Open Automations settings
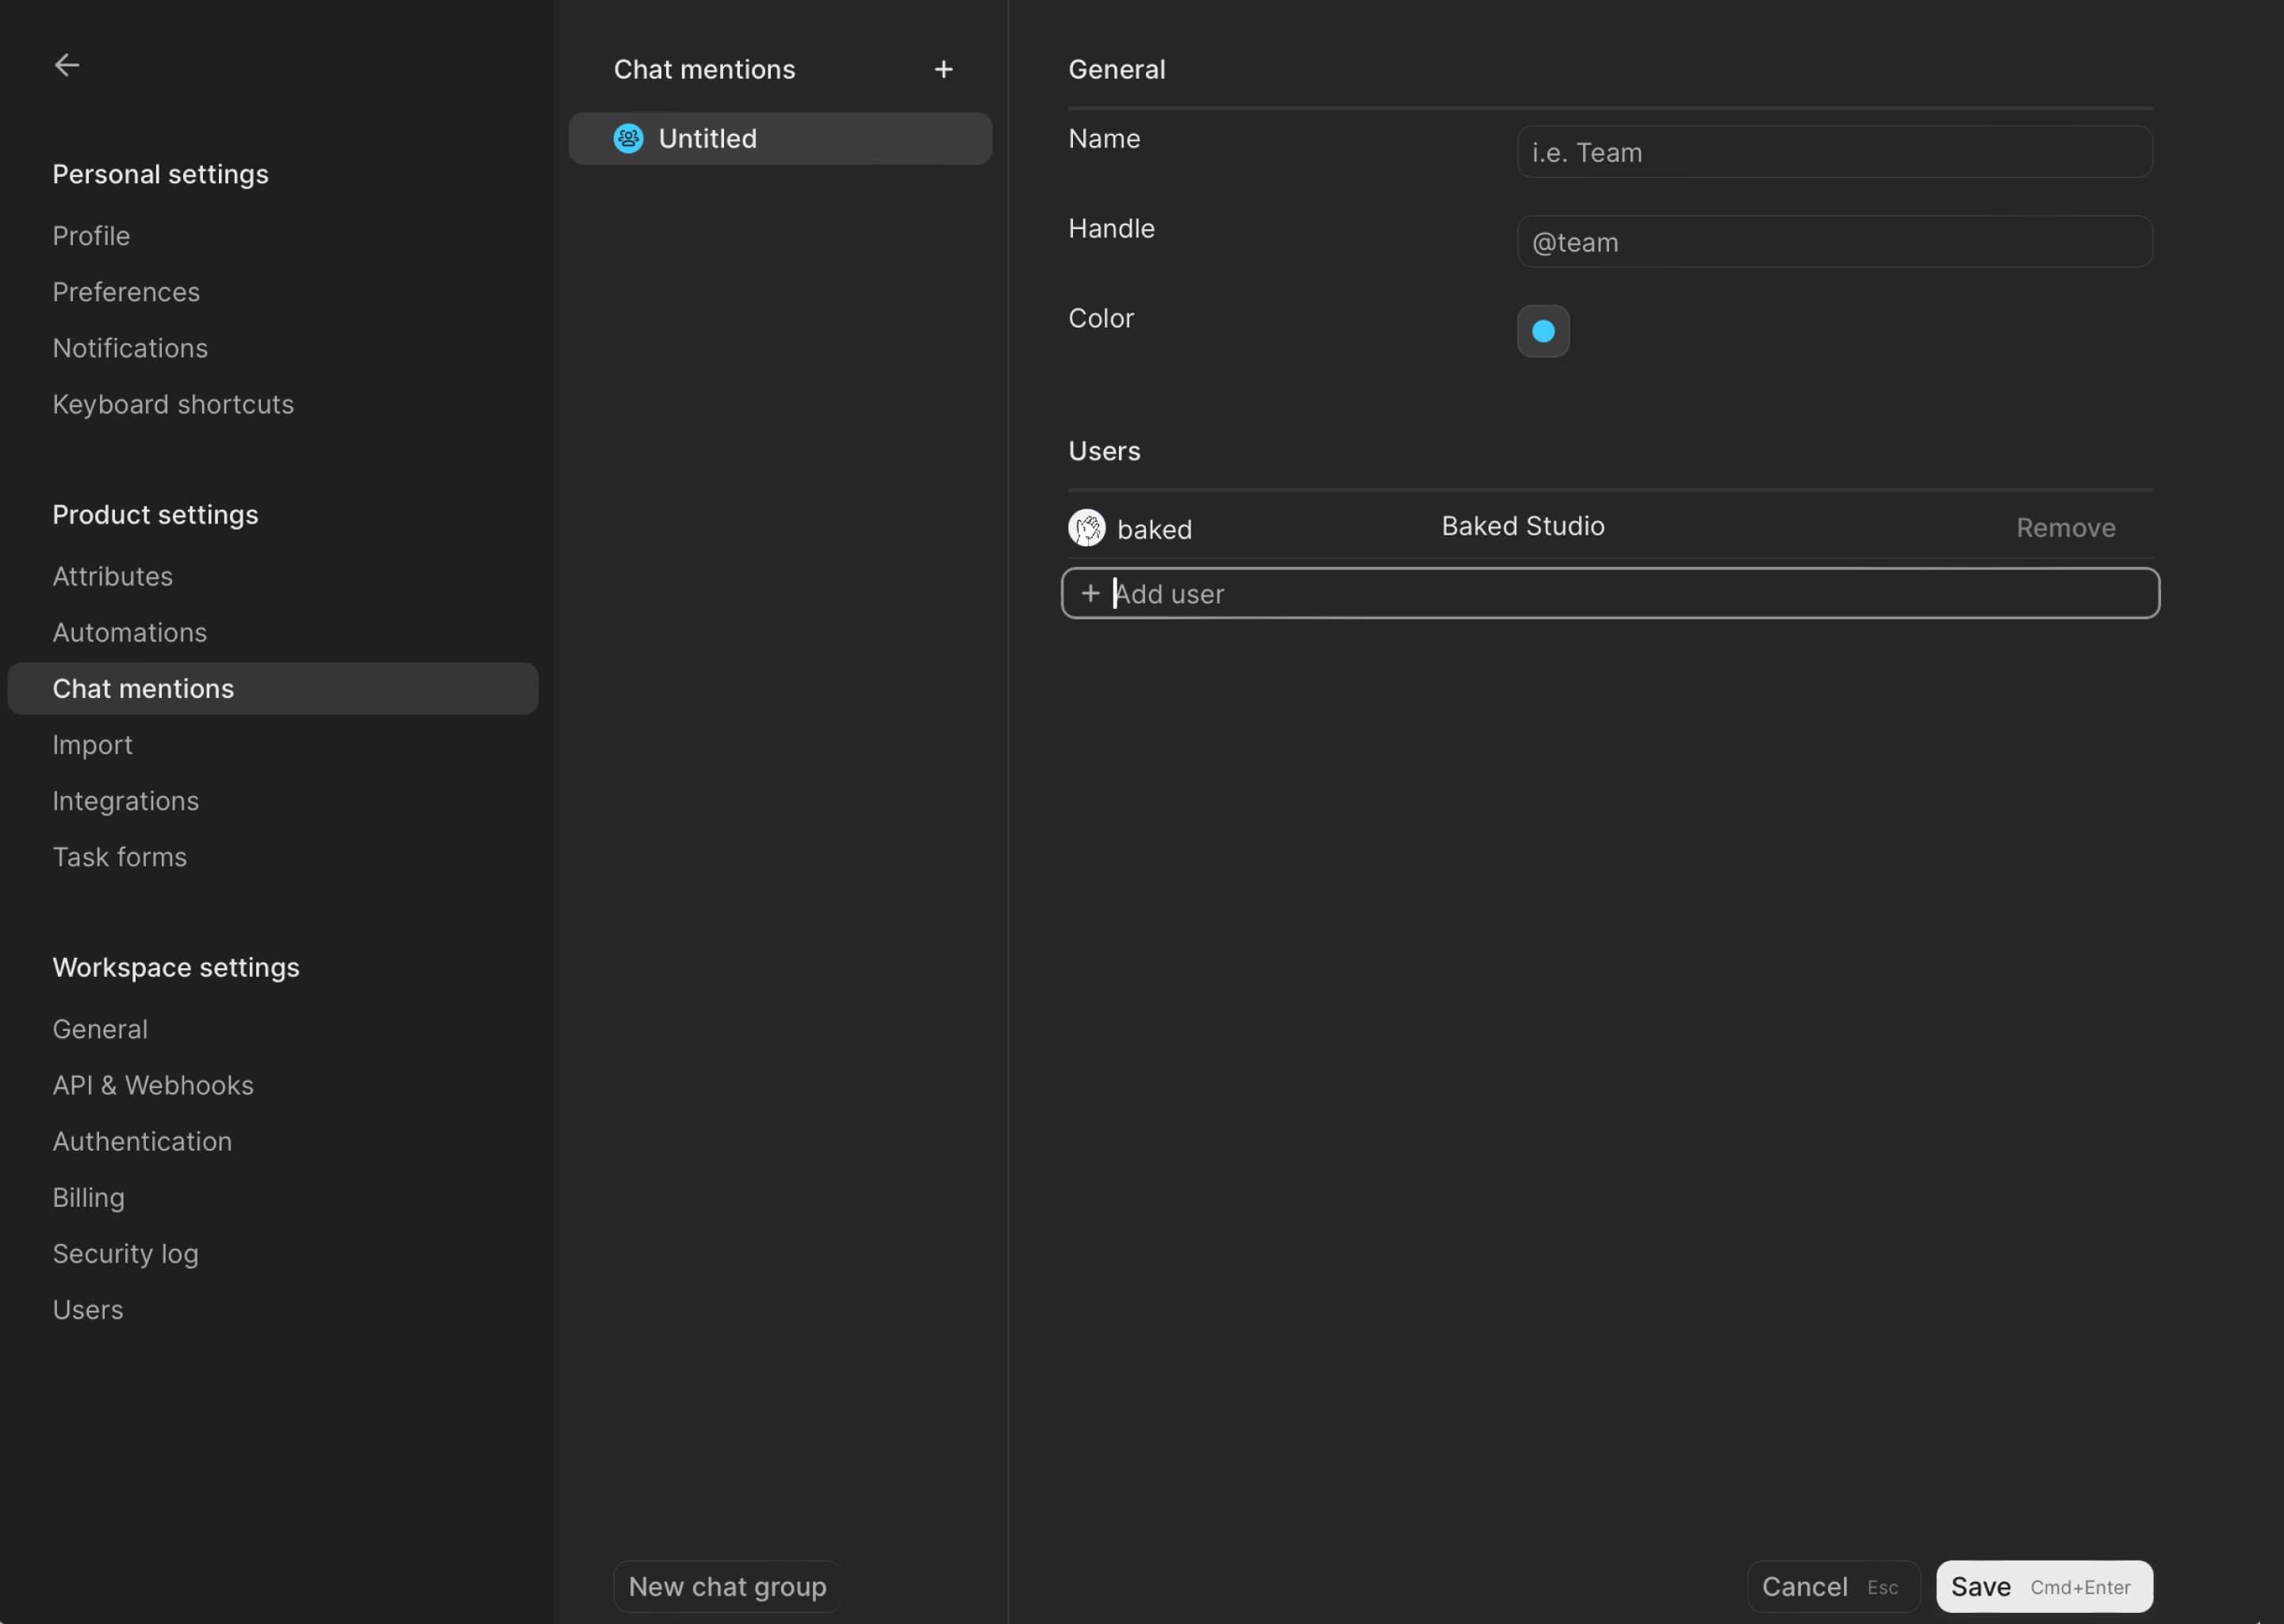The width and height of the screenshot is (2284, 1624). tap(130, 632)
